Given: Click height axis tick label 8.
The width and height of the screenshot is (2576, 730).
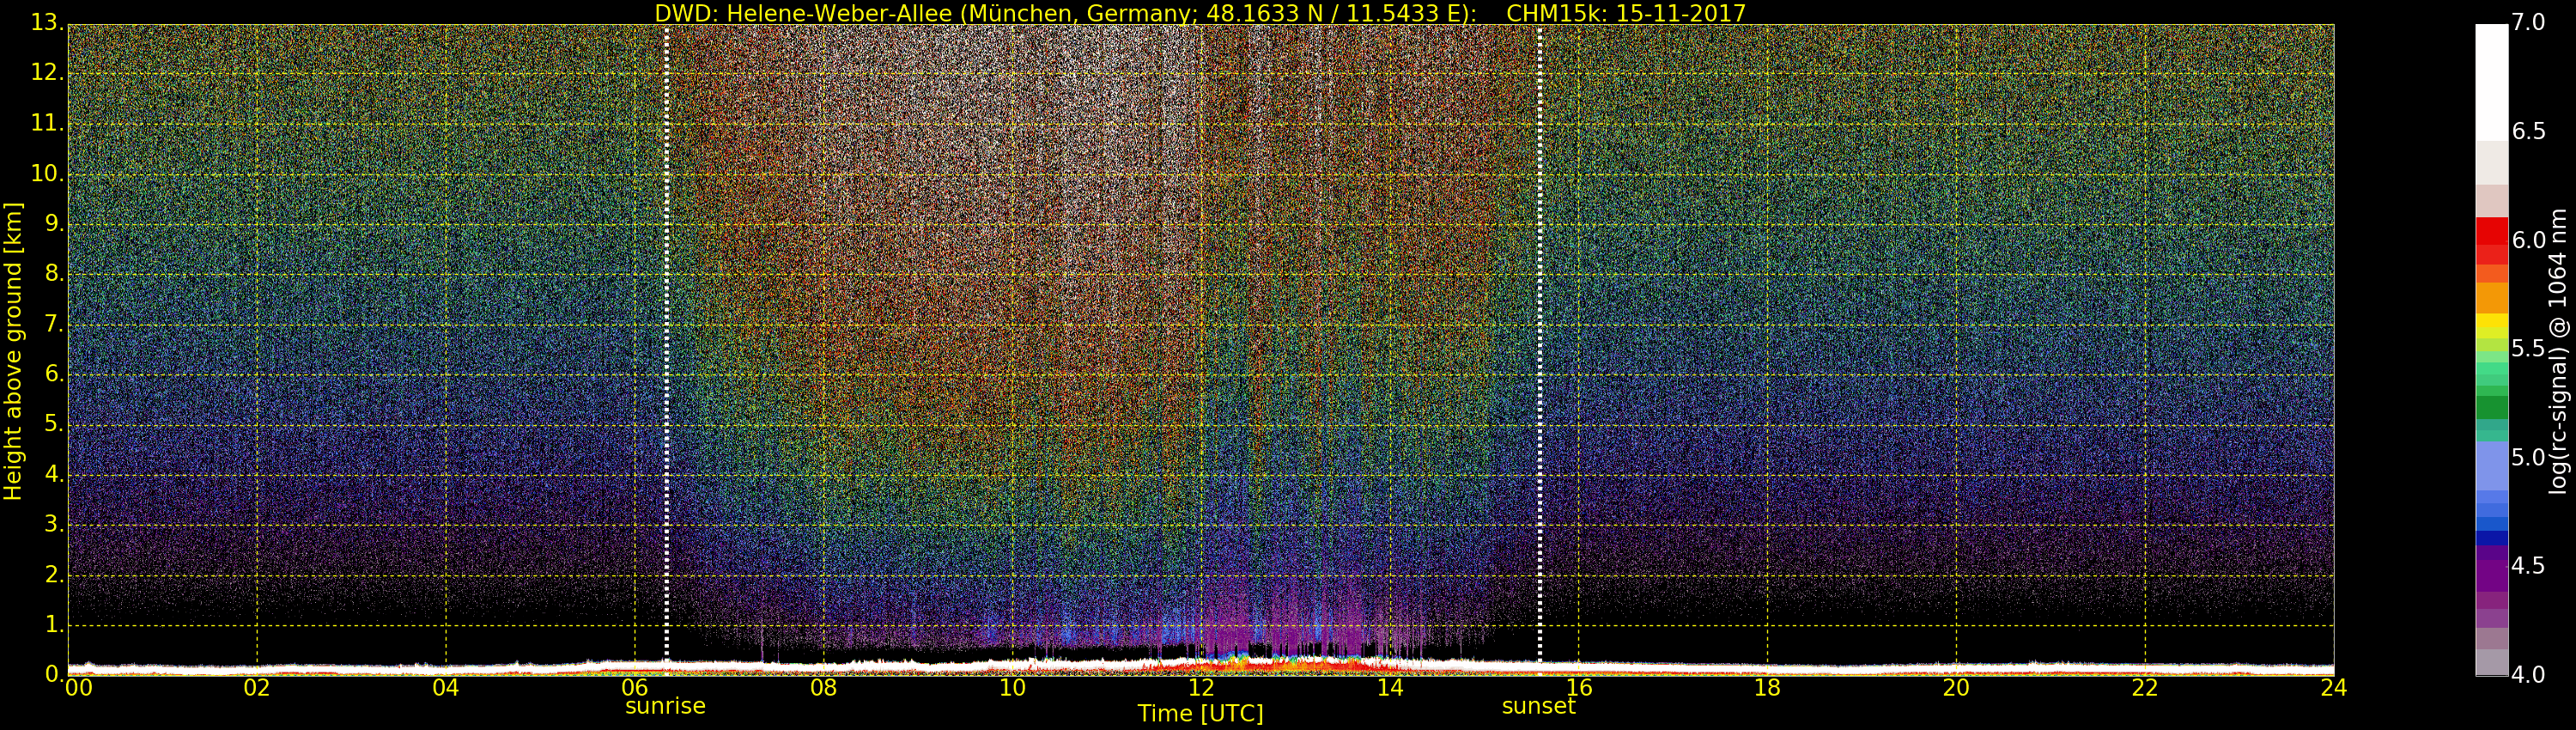Looking at the screenshot, I should tap(54, 274).
